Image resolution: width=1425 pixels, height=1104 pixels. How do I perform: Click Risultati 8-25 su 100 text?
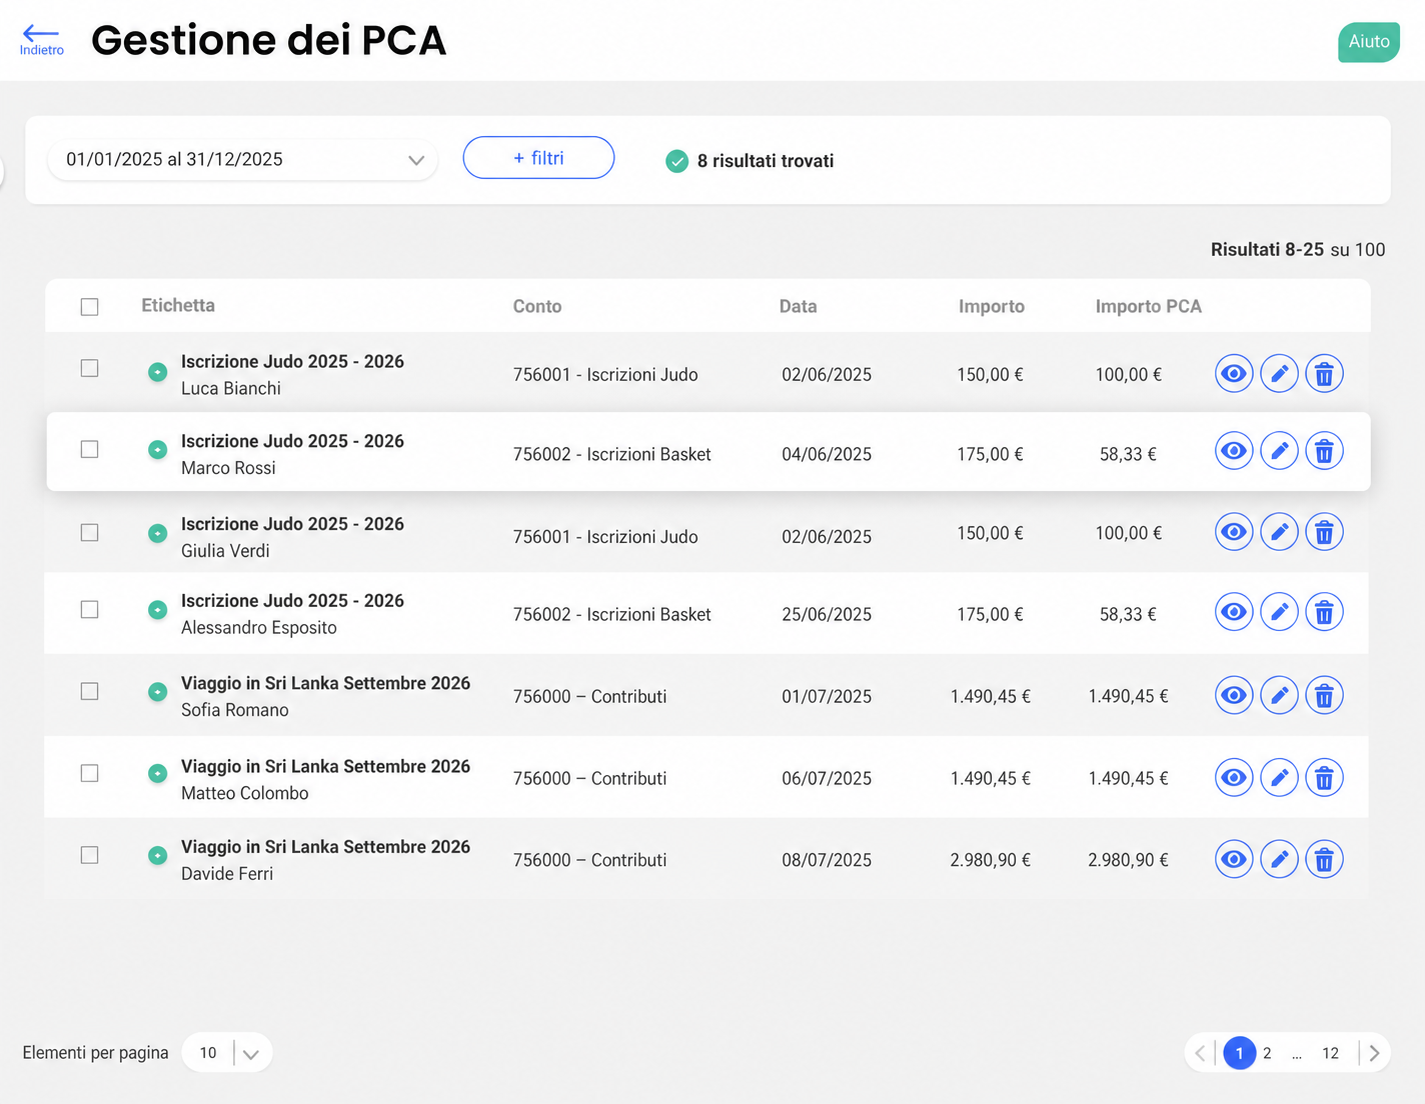click(x=1298, y=249)
